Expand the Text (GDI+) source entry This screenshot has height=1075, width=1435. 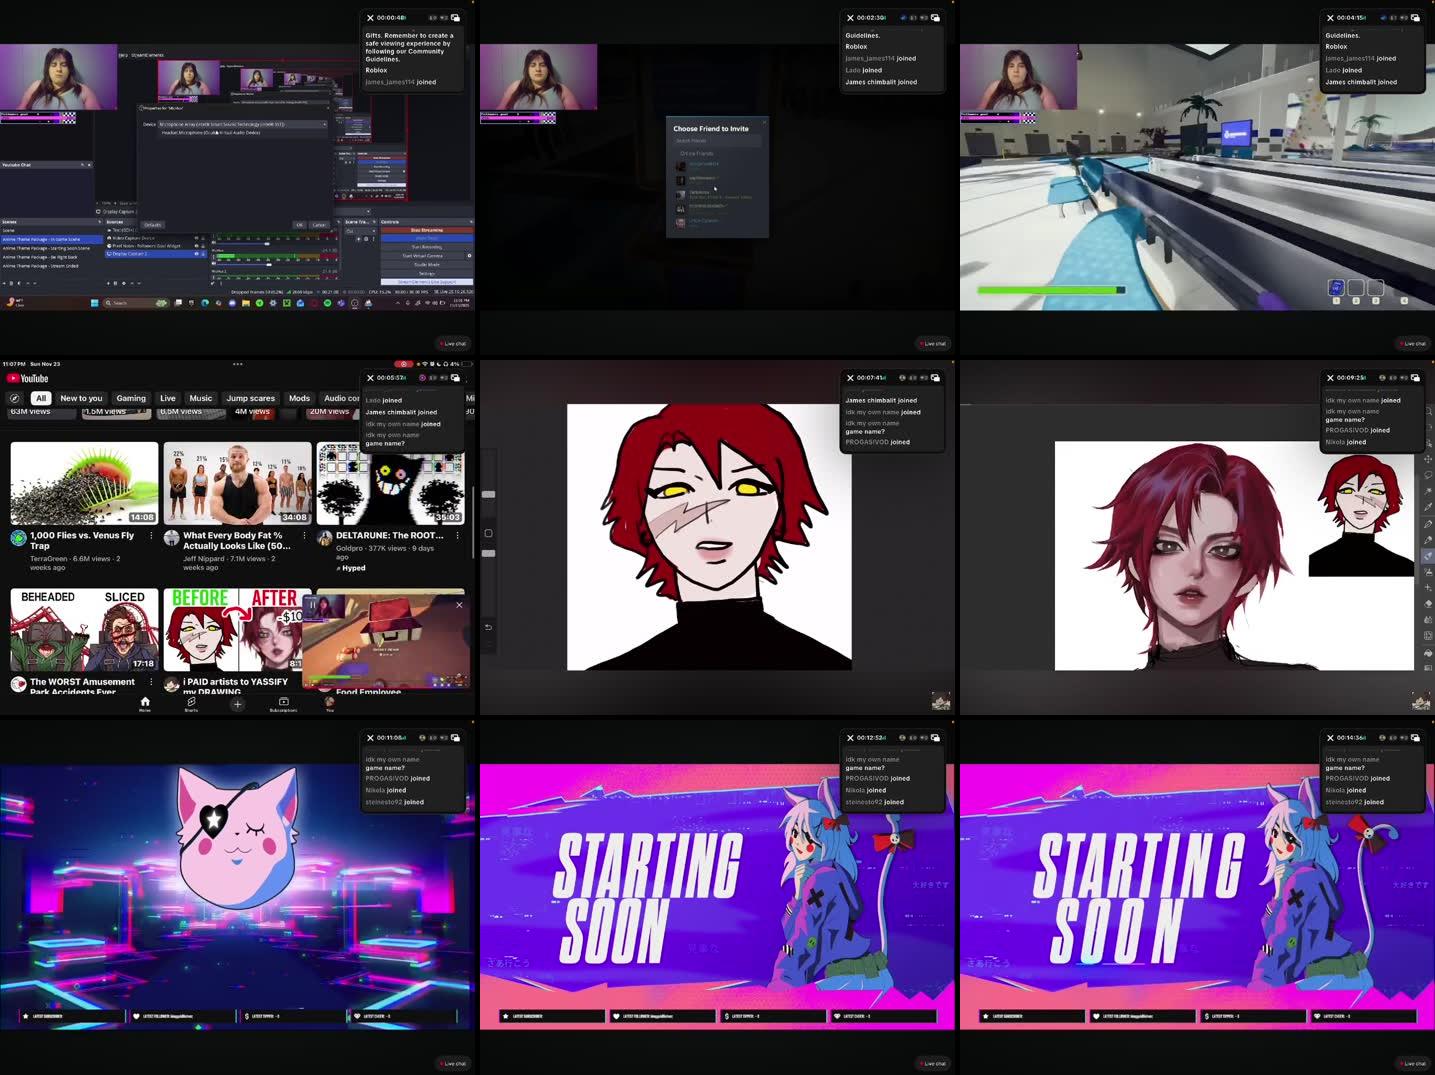(x=110, y=229)
